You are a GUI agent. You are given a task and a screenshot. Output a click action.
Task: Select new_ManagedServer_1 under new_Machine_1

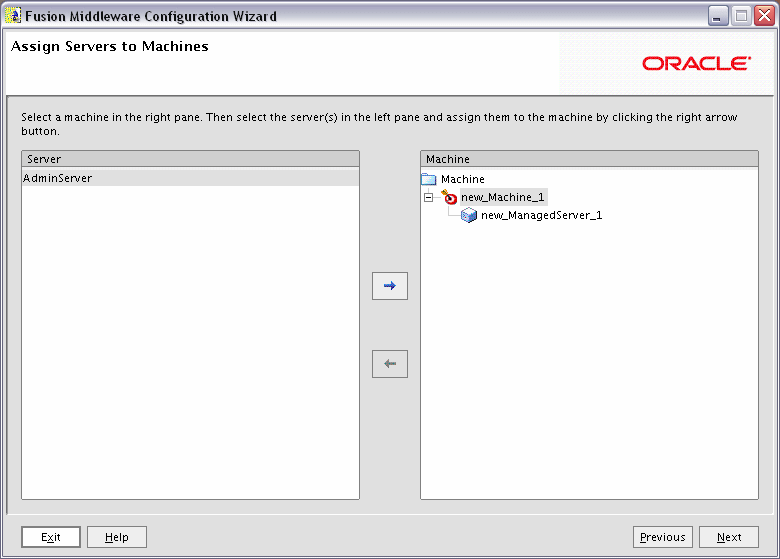[541, 215]
